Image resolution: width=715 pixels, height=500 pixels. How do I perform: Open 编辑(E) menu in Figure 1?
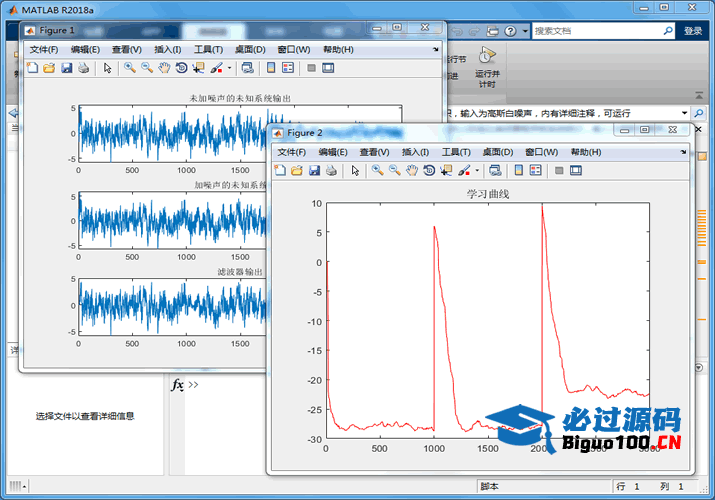[x=85, y=50]
